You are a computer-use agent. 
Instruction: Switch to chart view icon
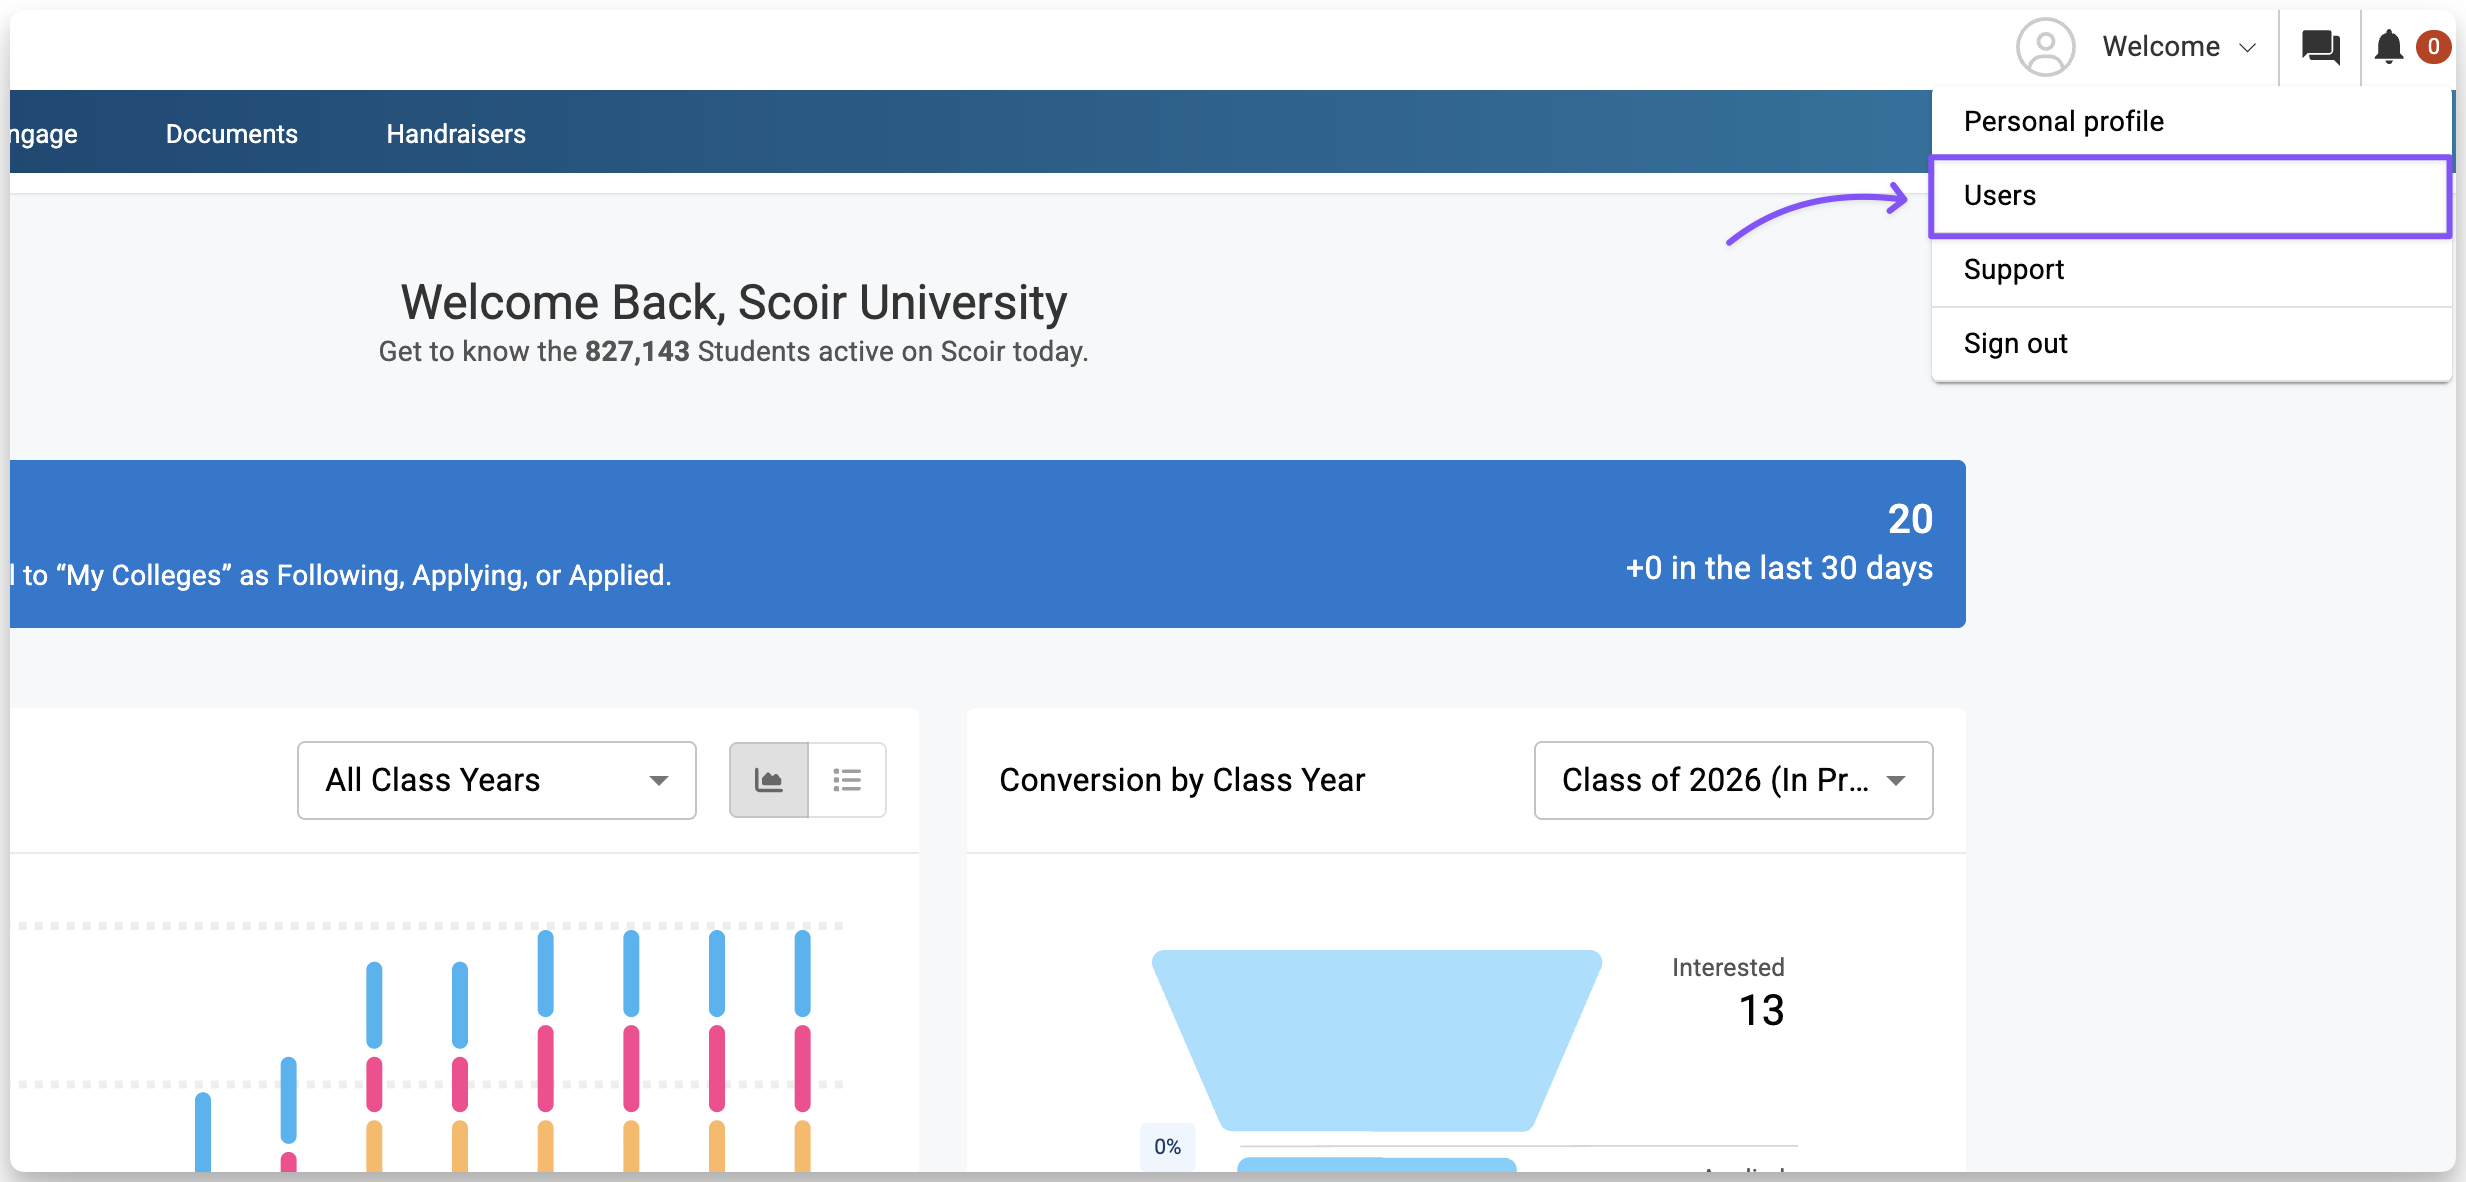click(x=768, y=780)
